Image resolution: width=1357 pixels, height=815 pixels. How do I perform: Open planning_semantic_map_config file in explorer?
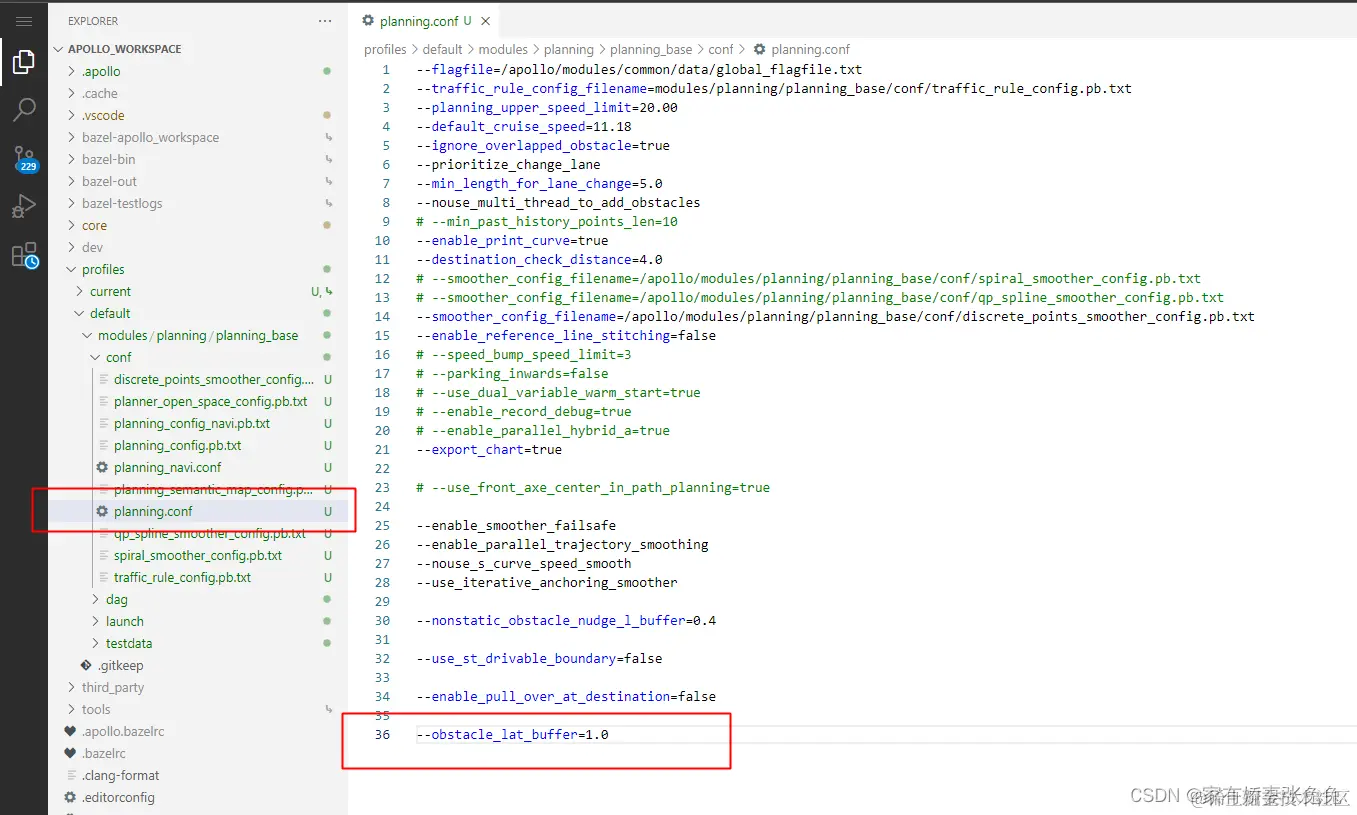[x=213, y=489]
